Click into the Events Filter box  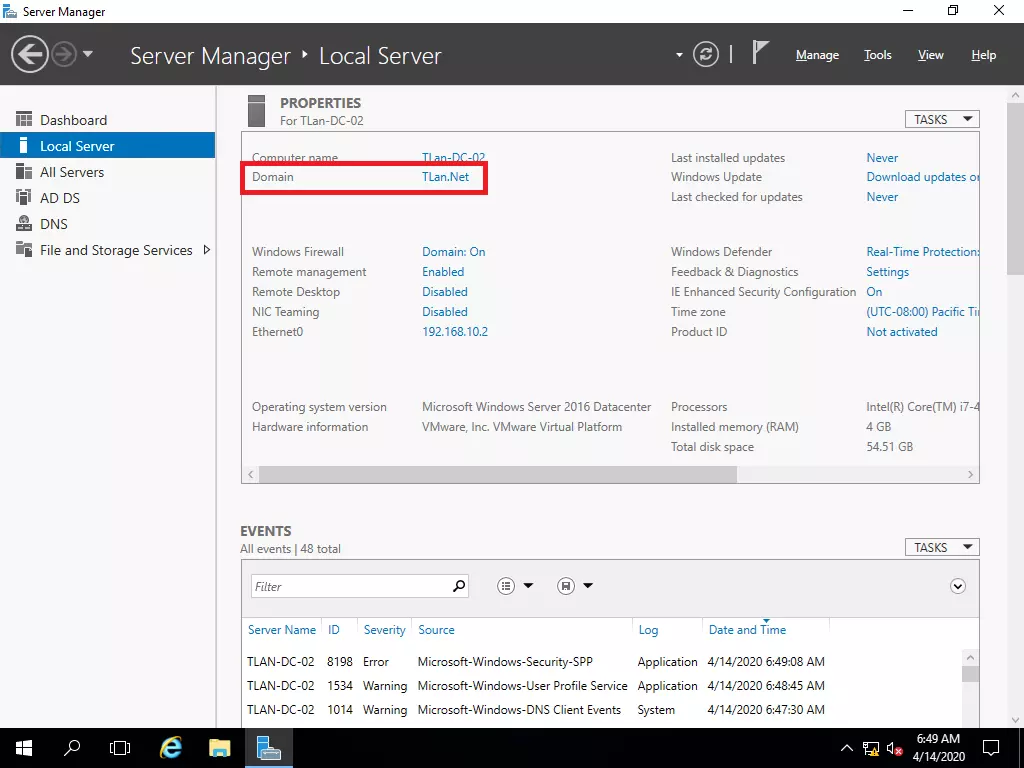tap(351, 586)
